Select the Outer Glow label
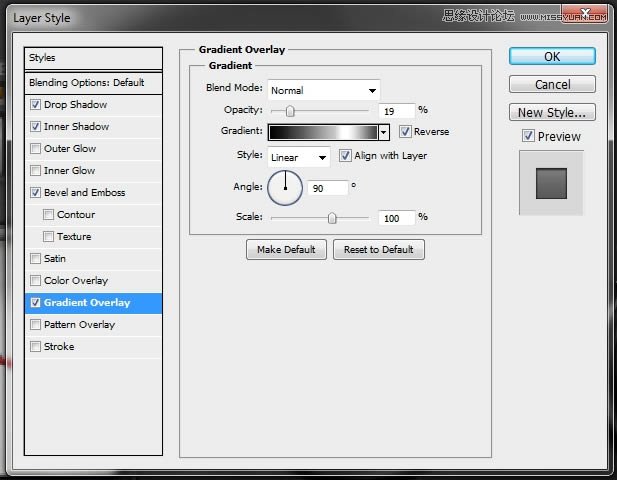 pyautogui.click(x=70, y=149)
